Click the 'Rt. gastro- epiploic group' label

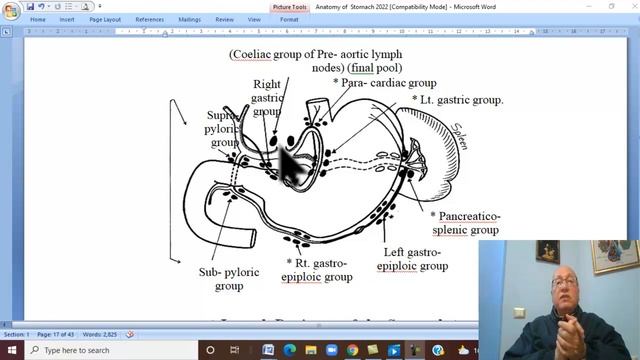pos(317,270)
